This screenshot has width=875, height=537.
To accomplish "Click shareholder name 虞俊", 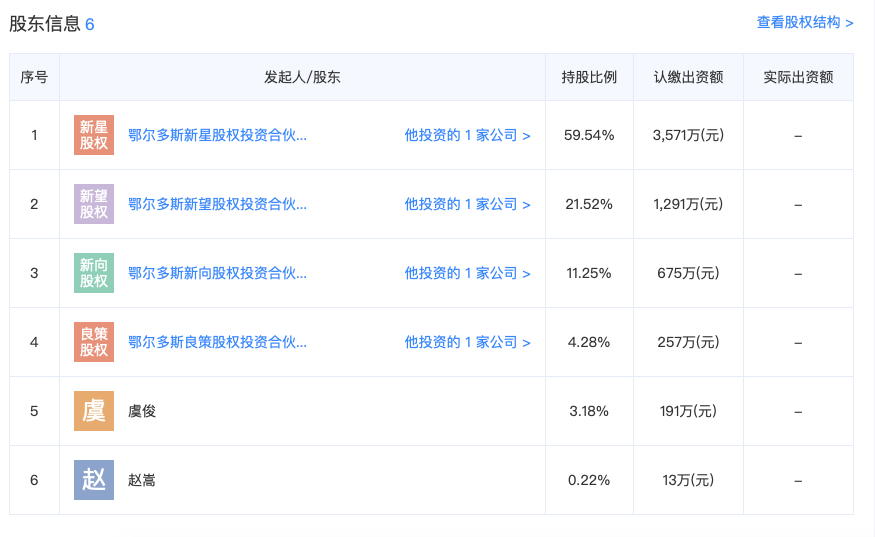I will coord(142,411).
